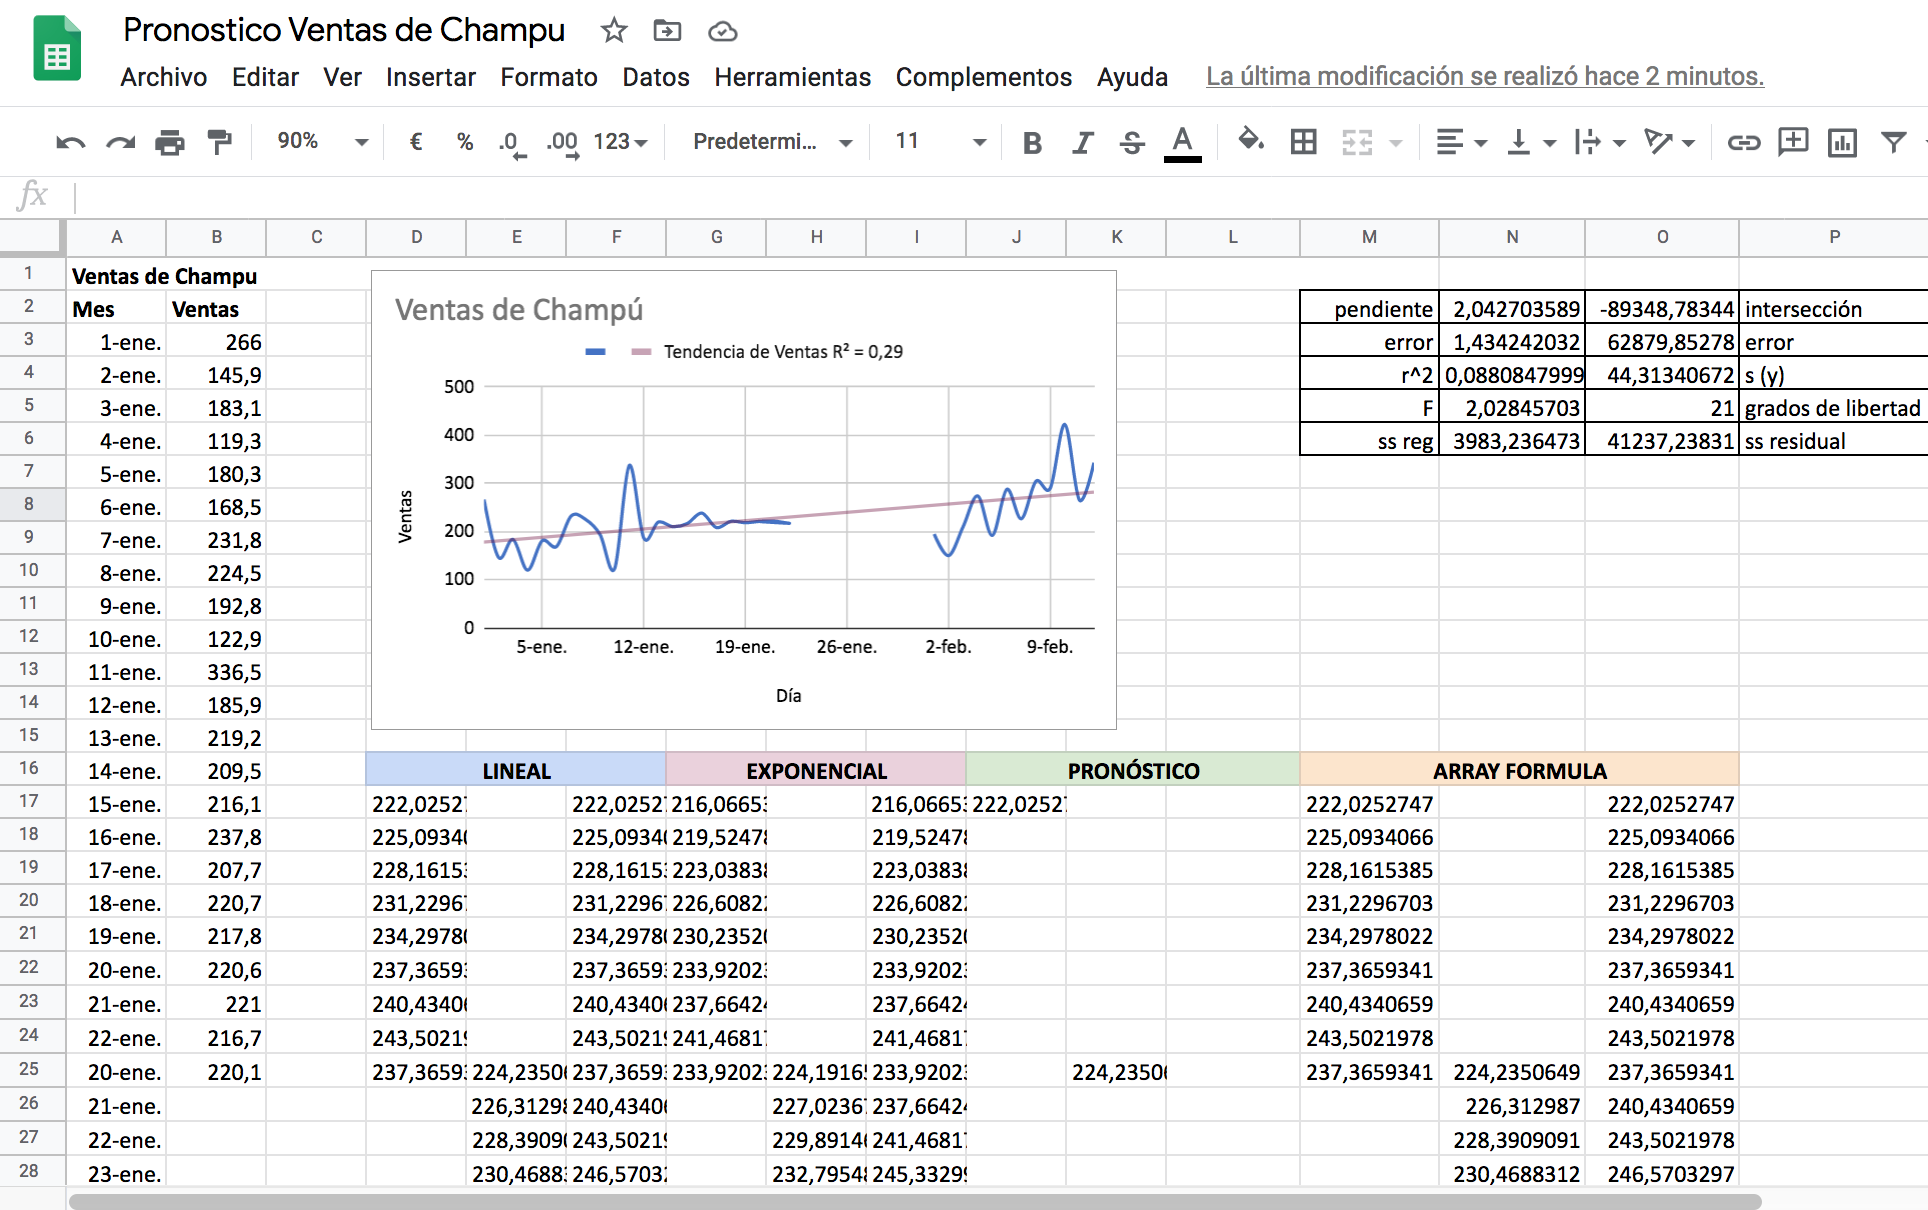Toggle strikethrough formatting
1928x1210 pixels.
tap(1132, 143)
